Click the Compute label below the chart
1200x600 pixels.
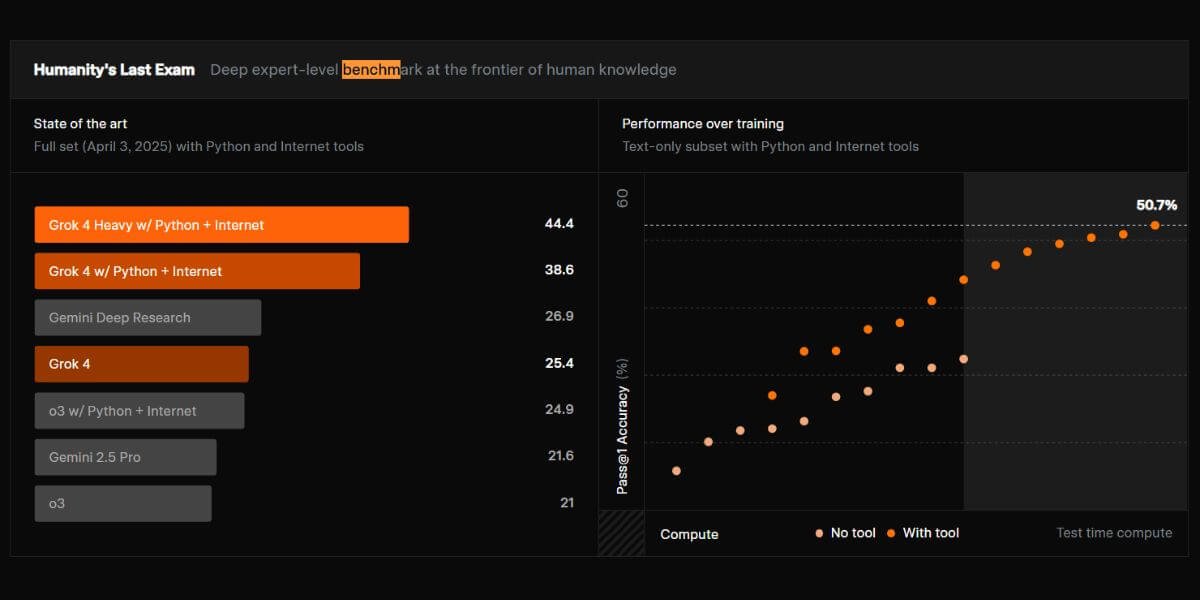pos(689,534)
